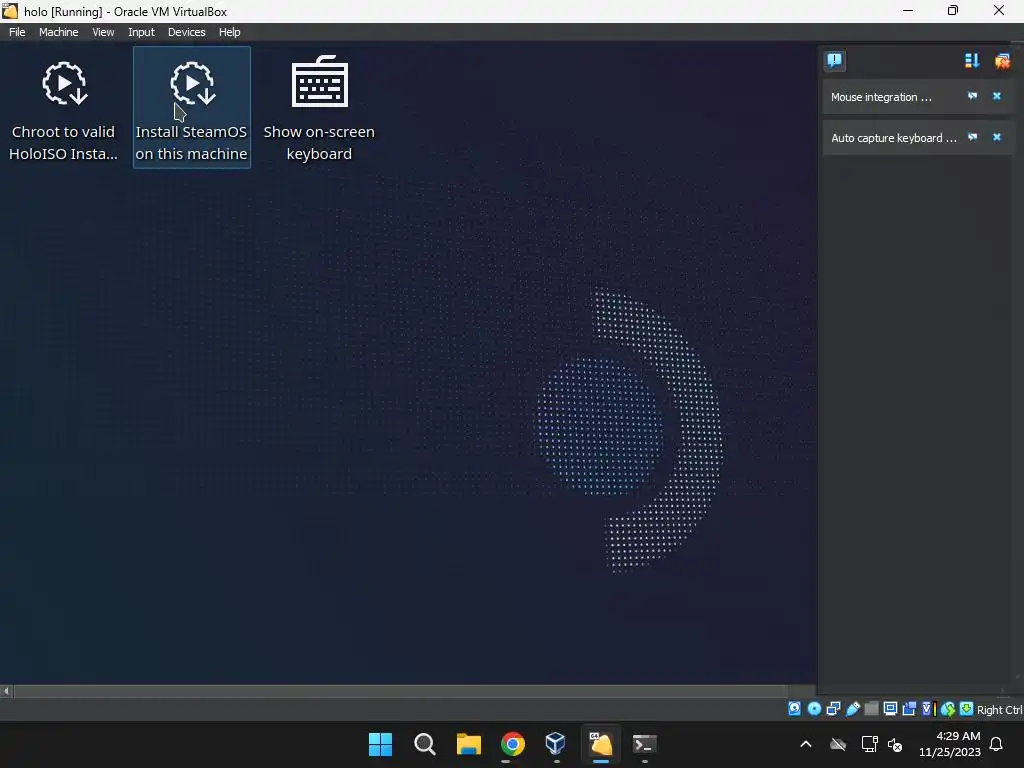Screen dimensions: 1024x768
Task: Minimize the VirtualBox holo window
Action: coord(908,10)
